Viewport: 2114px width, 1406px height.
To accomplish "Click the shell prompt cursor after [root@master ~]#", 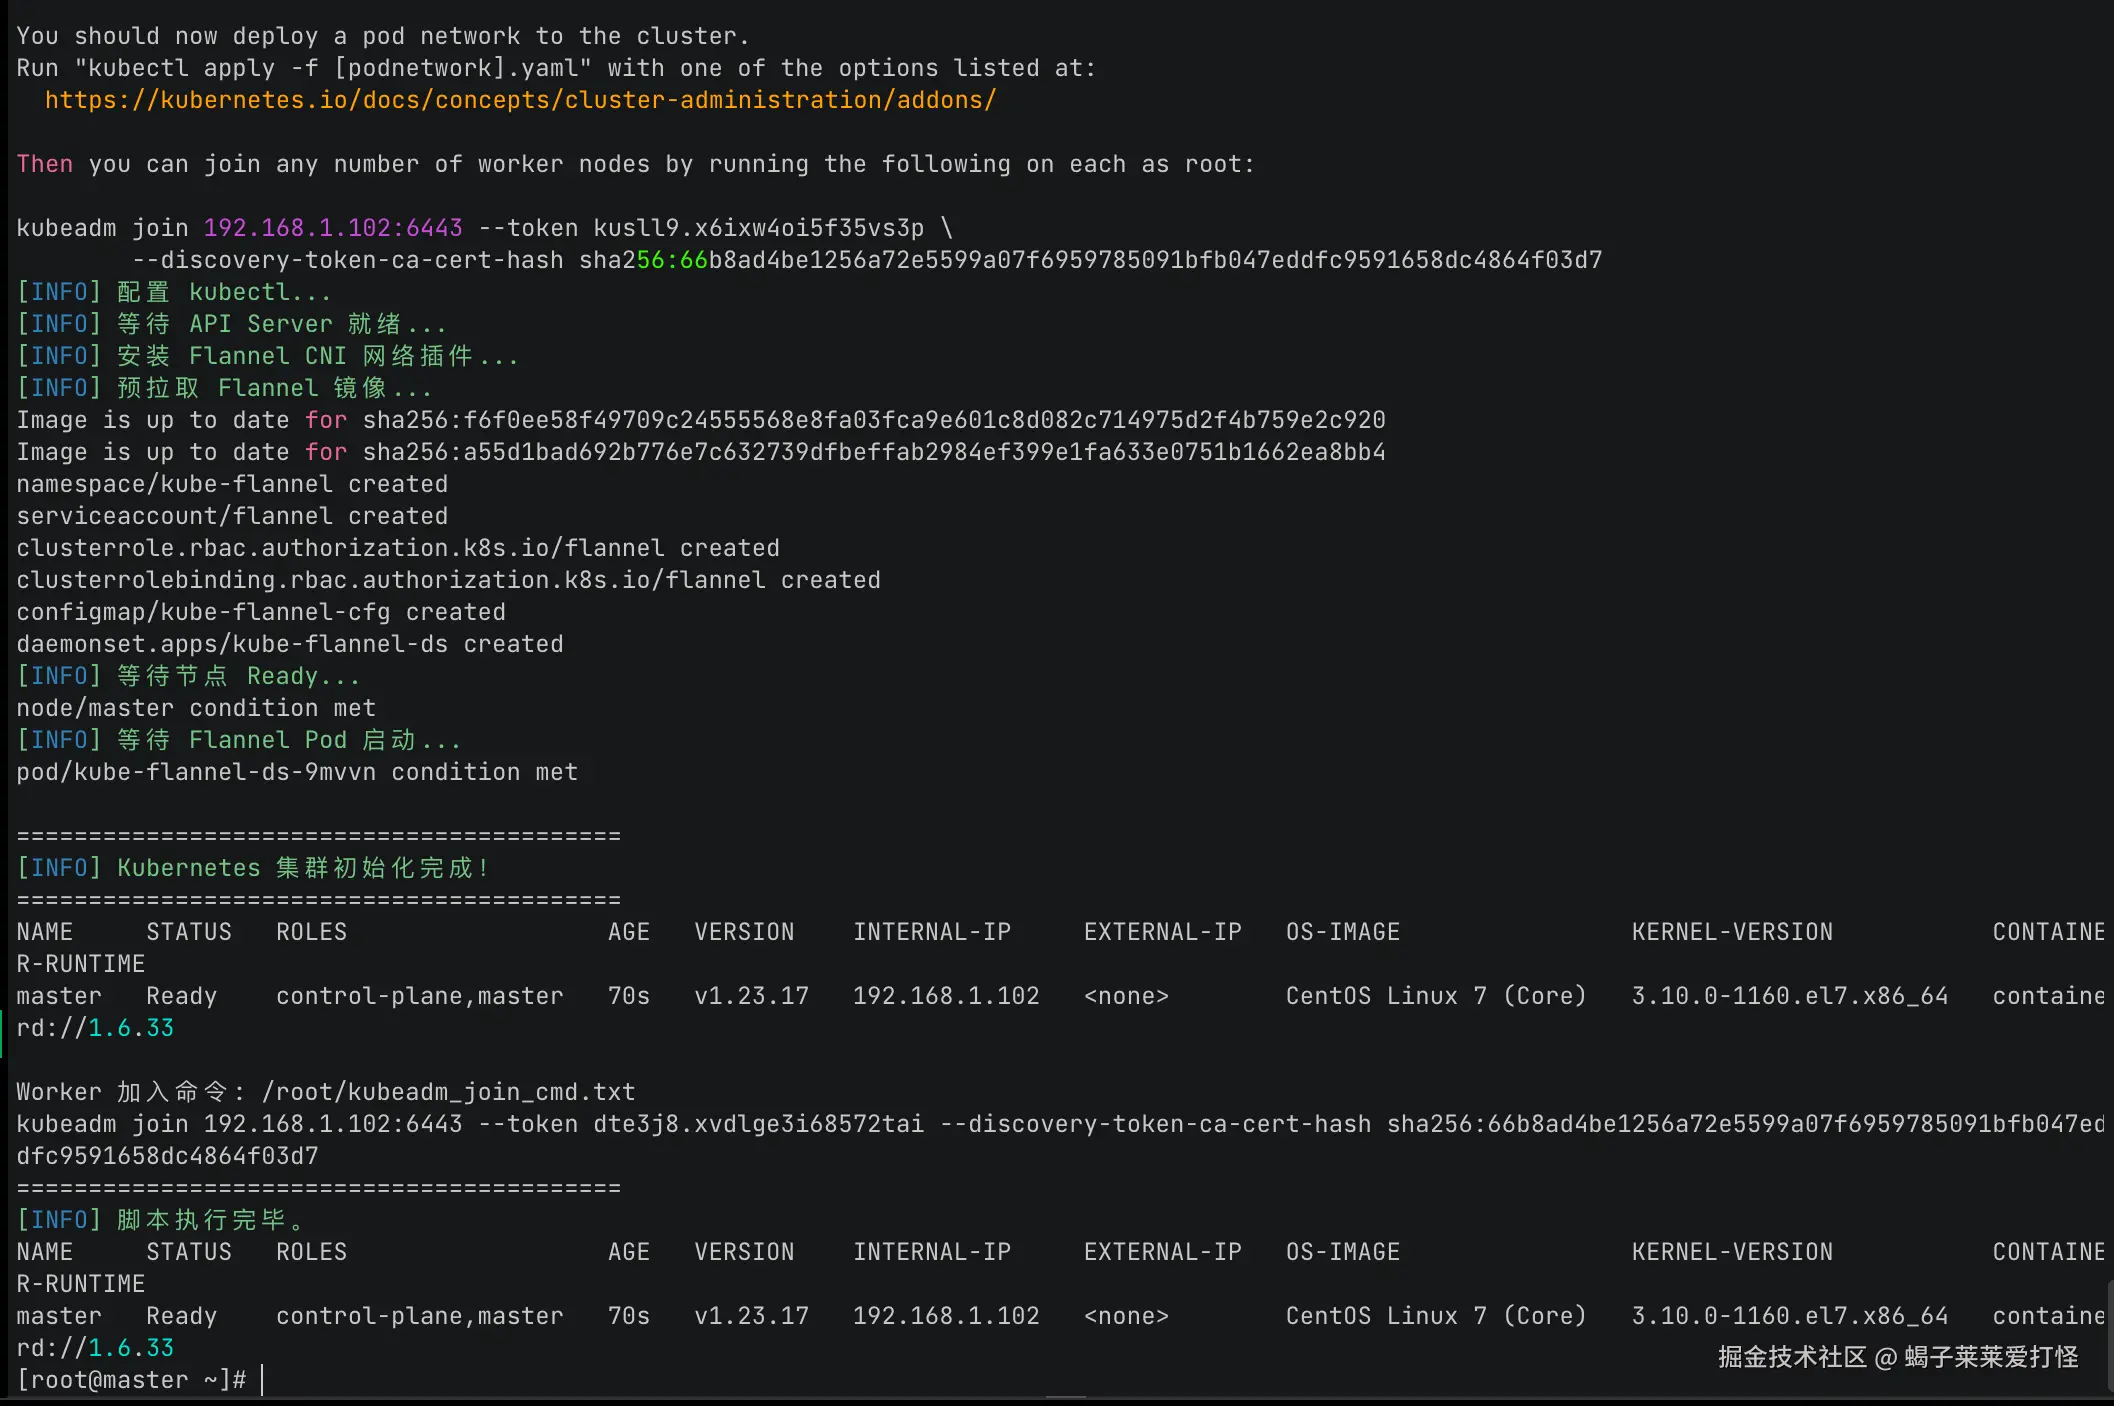I will (262, 1380).
